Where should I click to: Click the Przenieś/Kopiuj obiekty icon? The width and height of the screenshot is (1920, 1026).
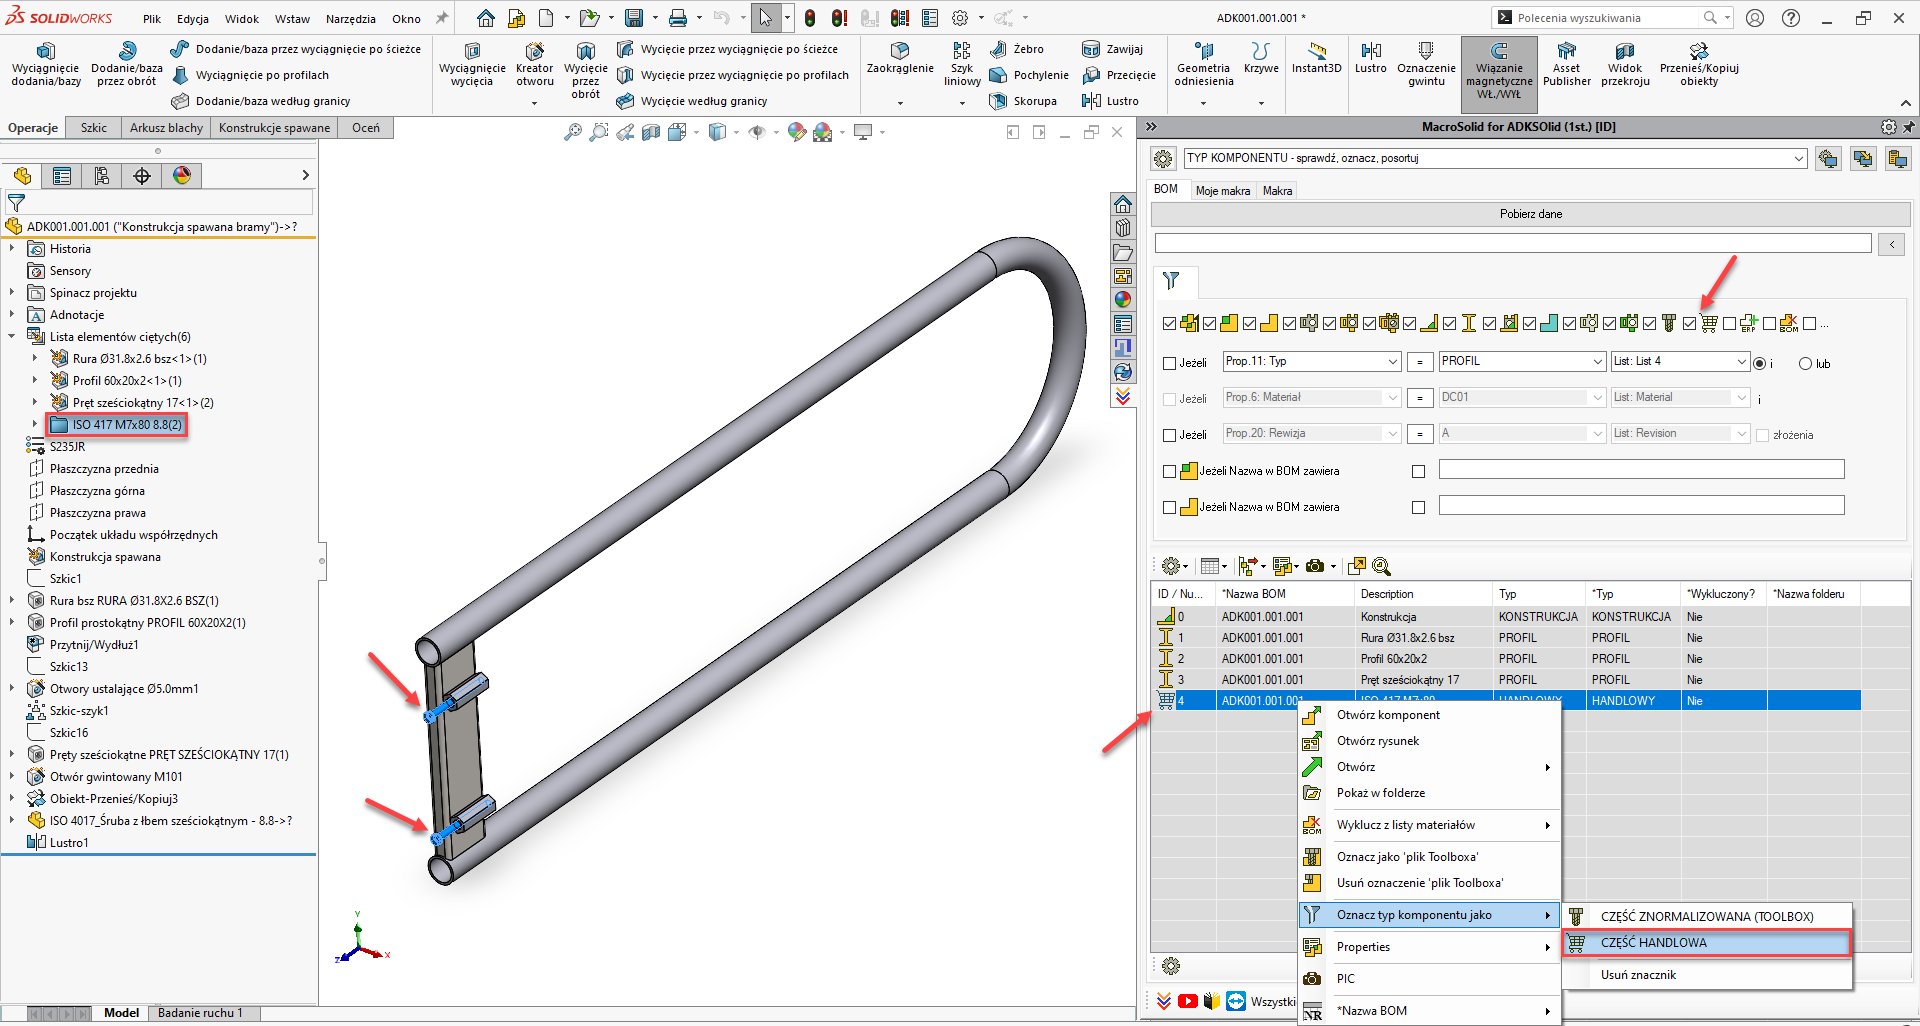tap(1698, 52)
